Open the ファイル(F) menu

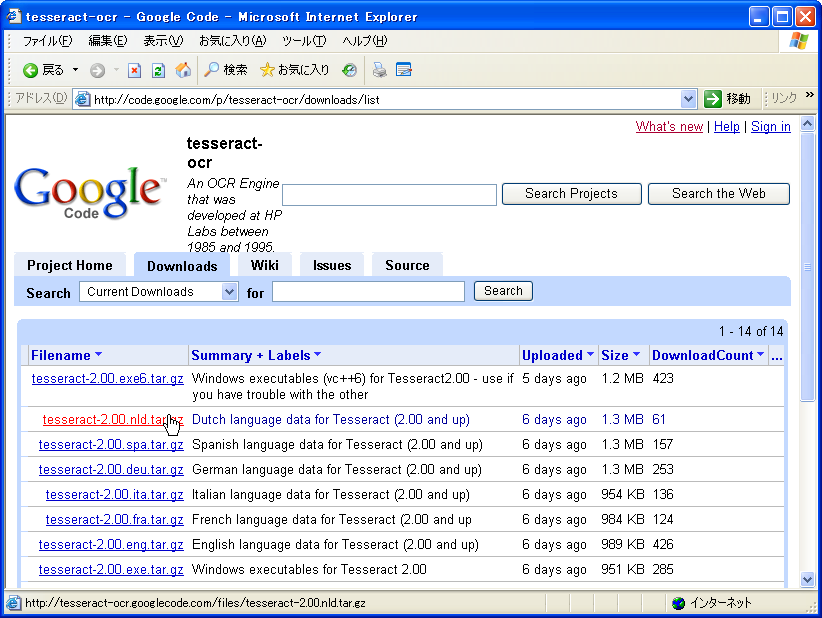pos(47,40)
